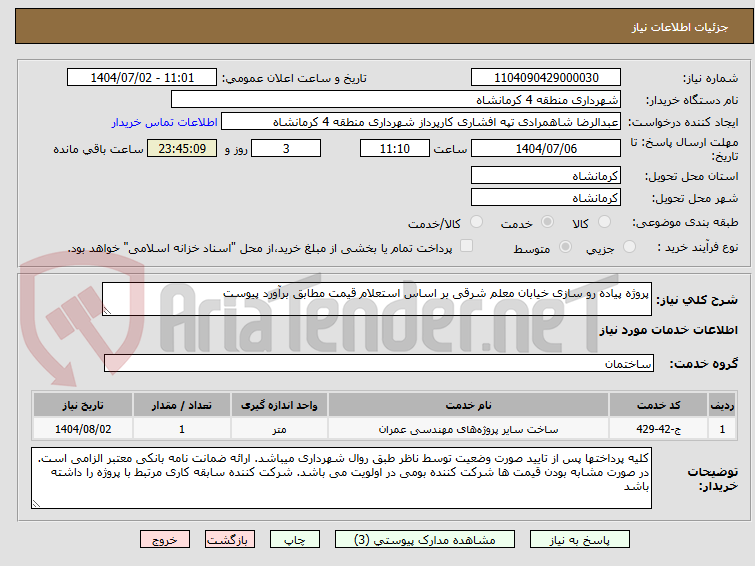
Task: Click the توضیحات خریدار text area
Action: tap(341, 478)
